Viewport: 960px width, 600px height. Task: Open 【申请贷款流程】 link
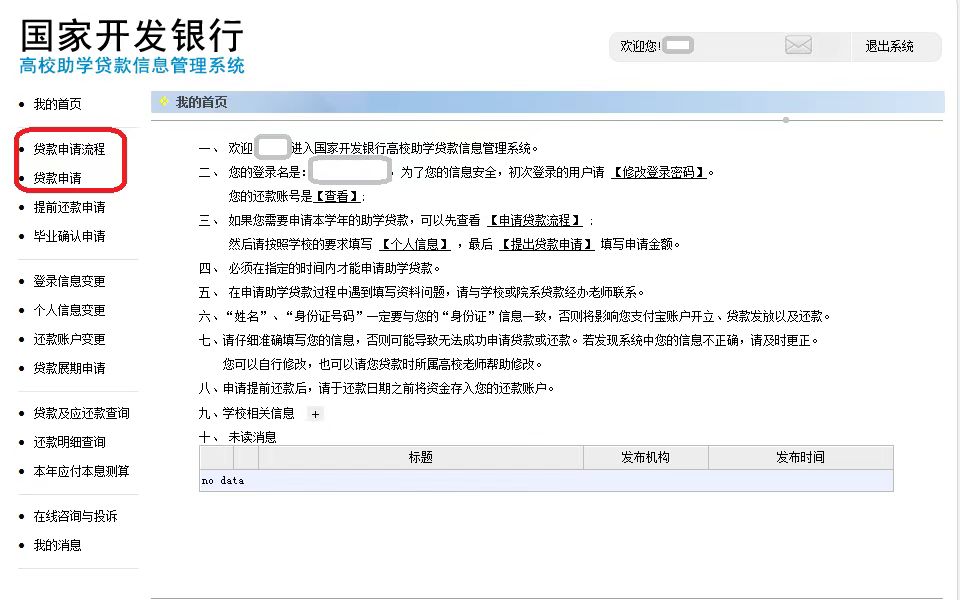point(535,220)
